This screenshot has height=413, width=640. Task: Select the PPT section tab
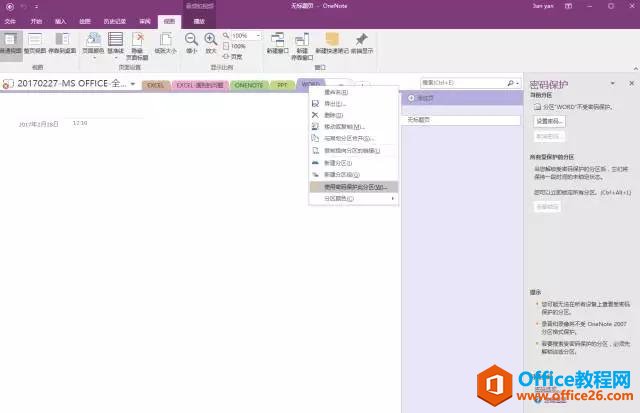(282, 85)
